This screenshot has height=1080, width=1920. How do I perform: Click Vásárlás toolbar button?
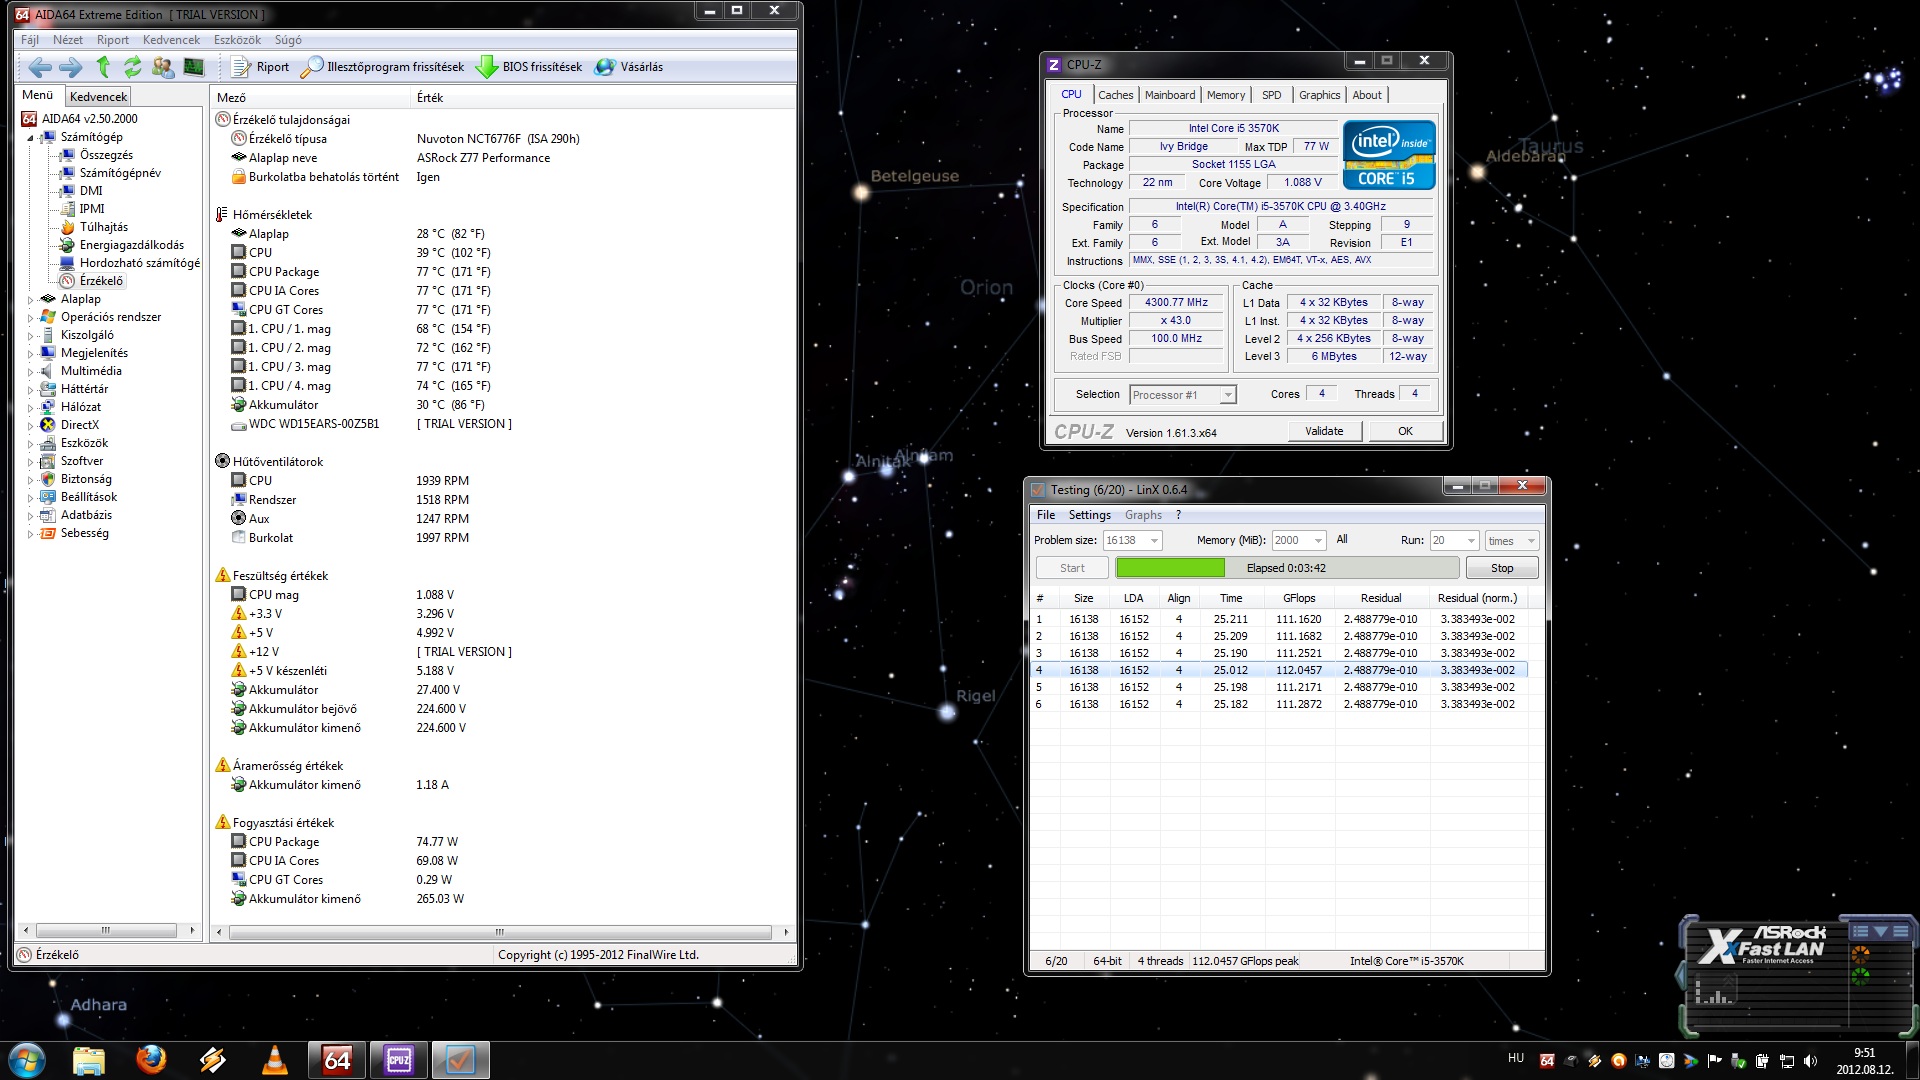click(629, 67)
